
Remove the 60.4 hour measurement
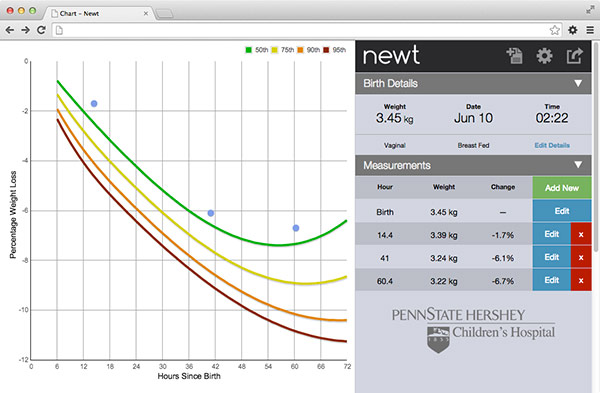click(x=581, y=280)
